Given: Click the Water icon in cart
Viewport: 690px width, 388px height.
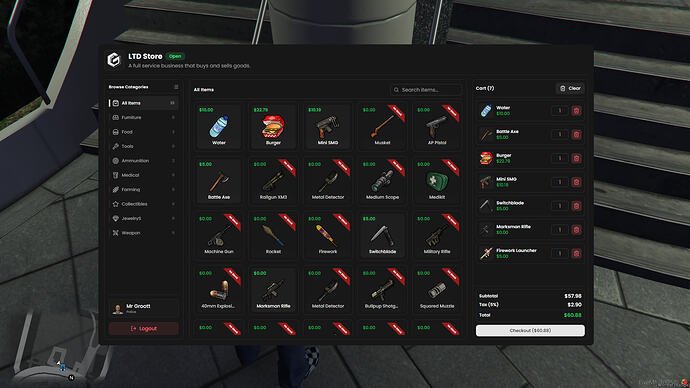Looking at the screenshot, I should pos(486,111).
